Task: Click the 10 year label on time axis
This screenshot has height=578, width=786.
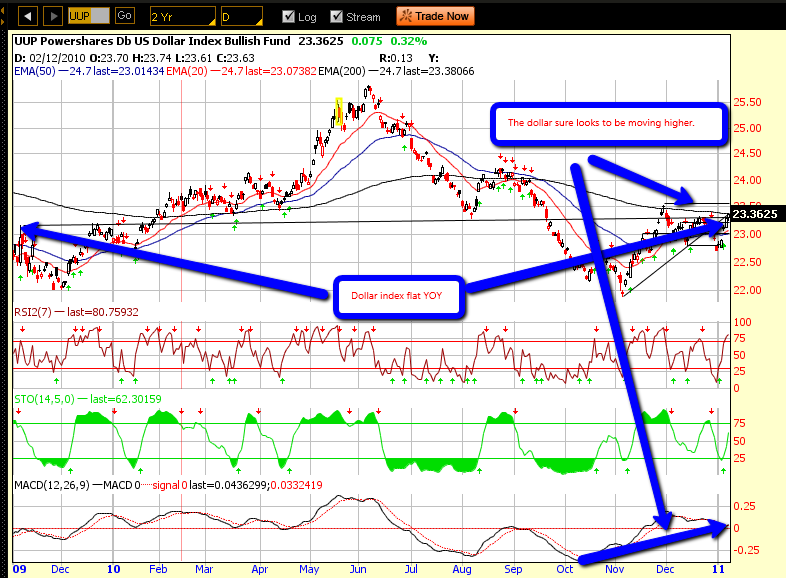Action: tap(113, 569)
